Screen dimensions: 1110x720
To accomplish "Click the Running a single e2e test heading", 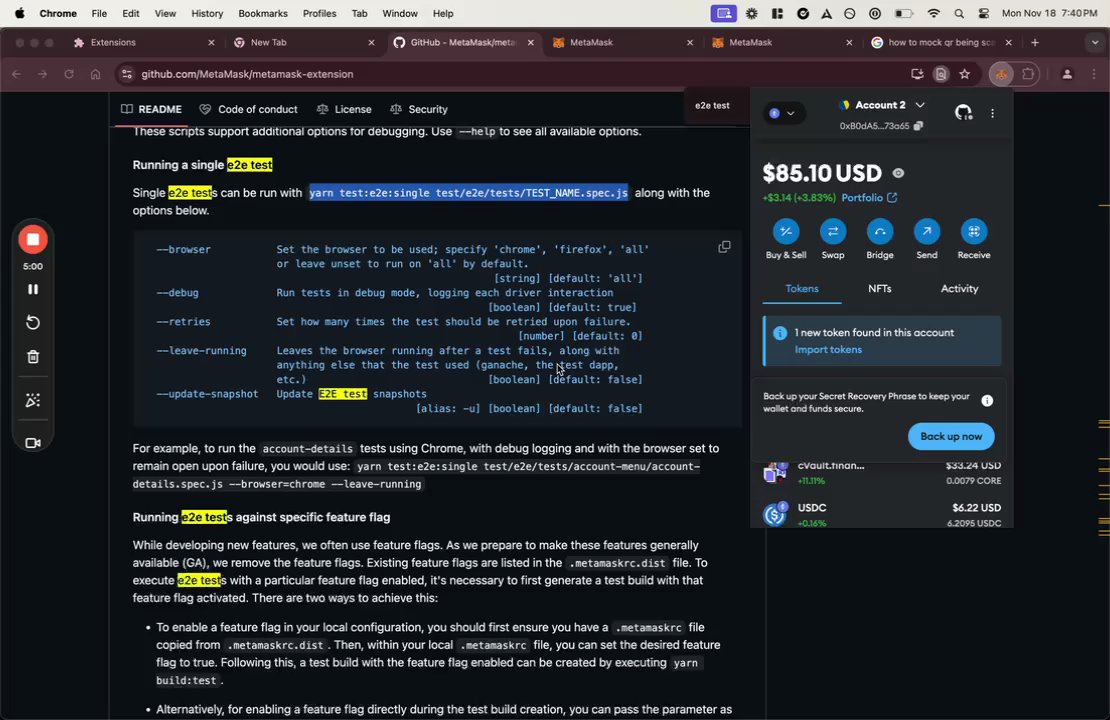I will pyautogui.click(x=202, y=165).
